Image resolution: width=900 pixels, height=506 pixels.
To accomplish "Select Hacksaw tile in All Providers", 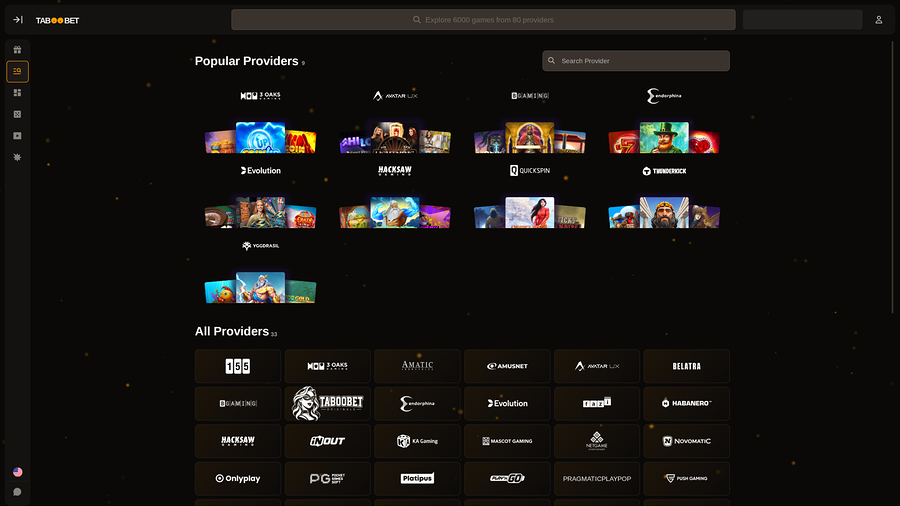I will pos(238,441).
